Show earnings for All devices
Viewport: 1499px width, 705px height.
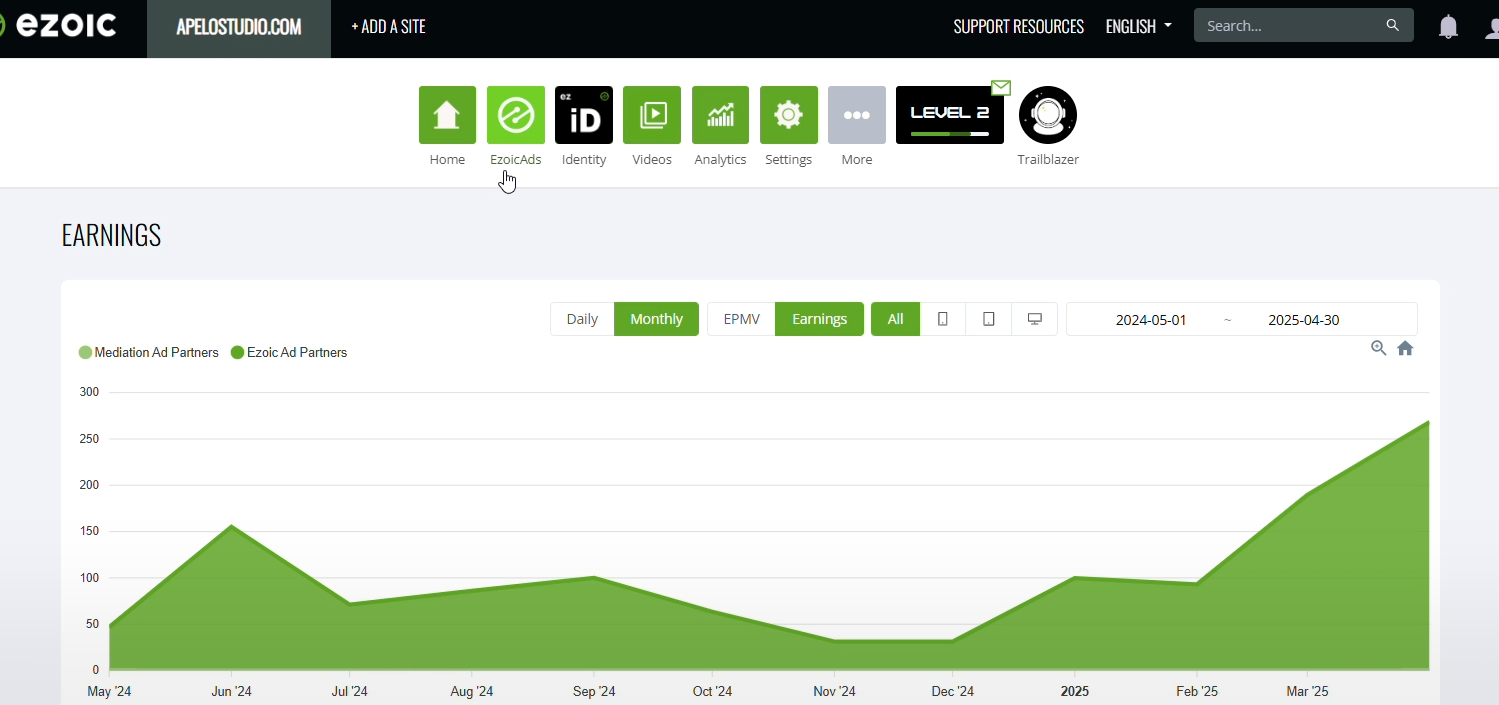pos(895,319)
